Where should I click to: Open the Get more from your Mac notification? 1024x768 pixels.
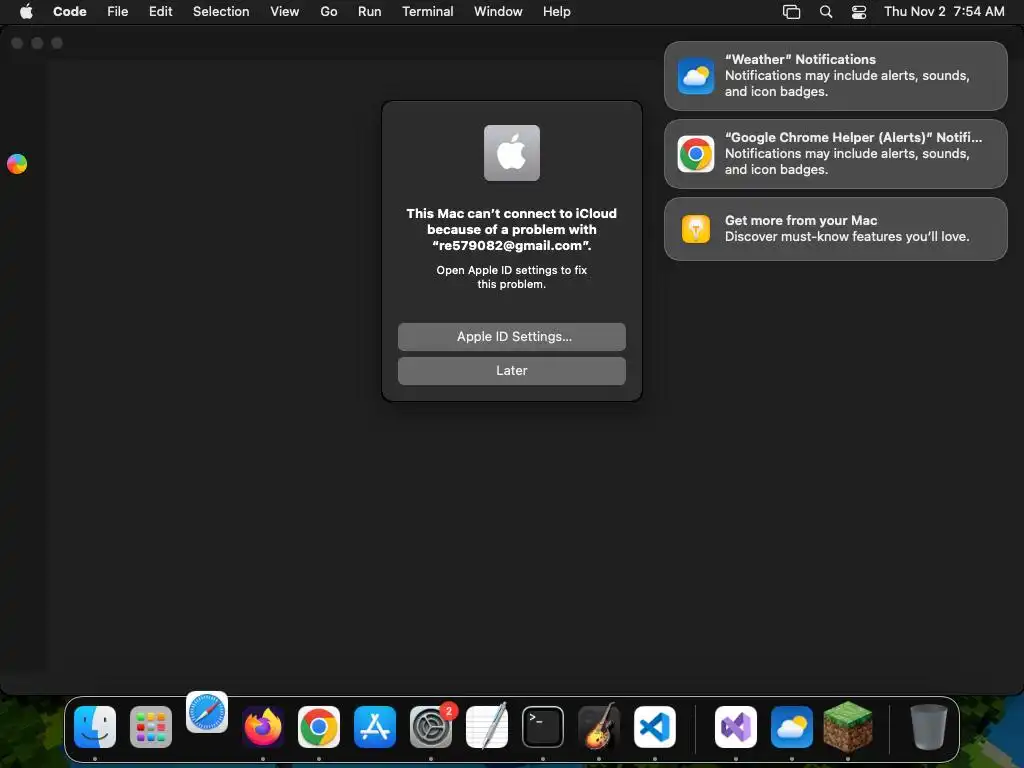pyautogui.click(x=836, y=229)
